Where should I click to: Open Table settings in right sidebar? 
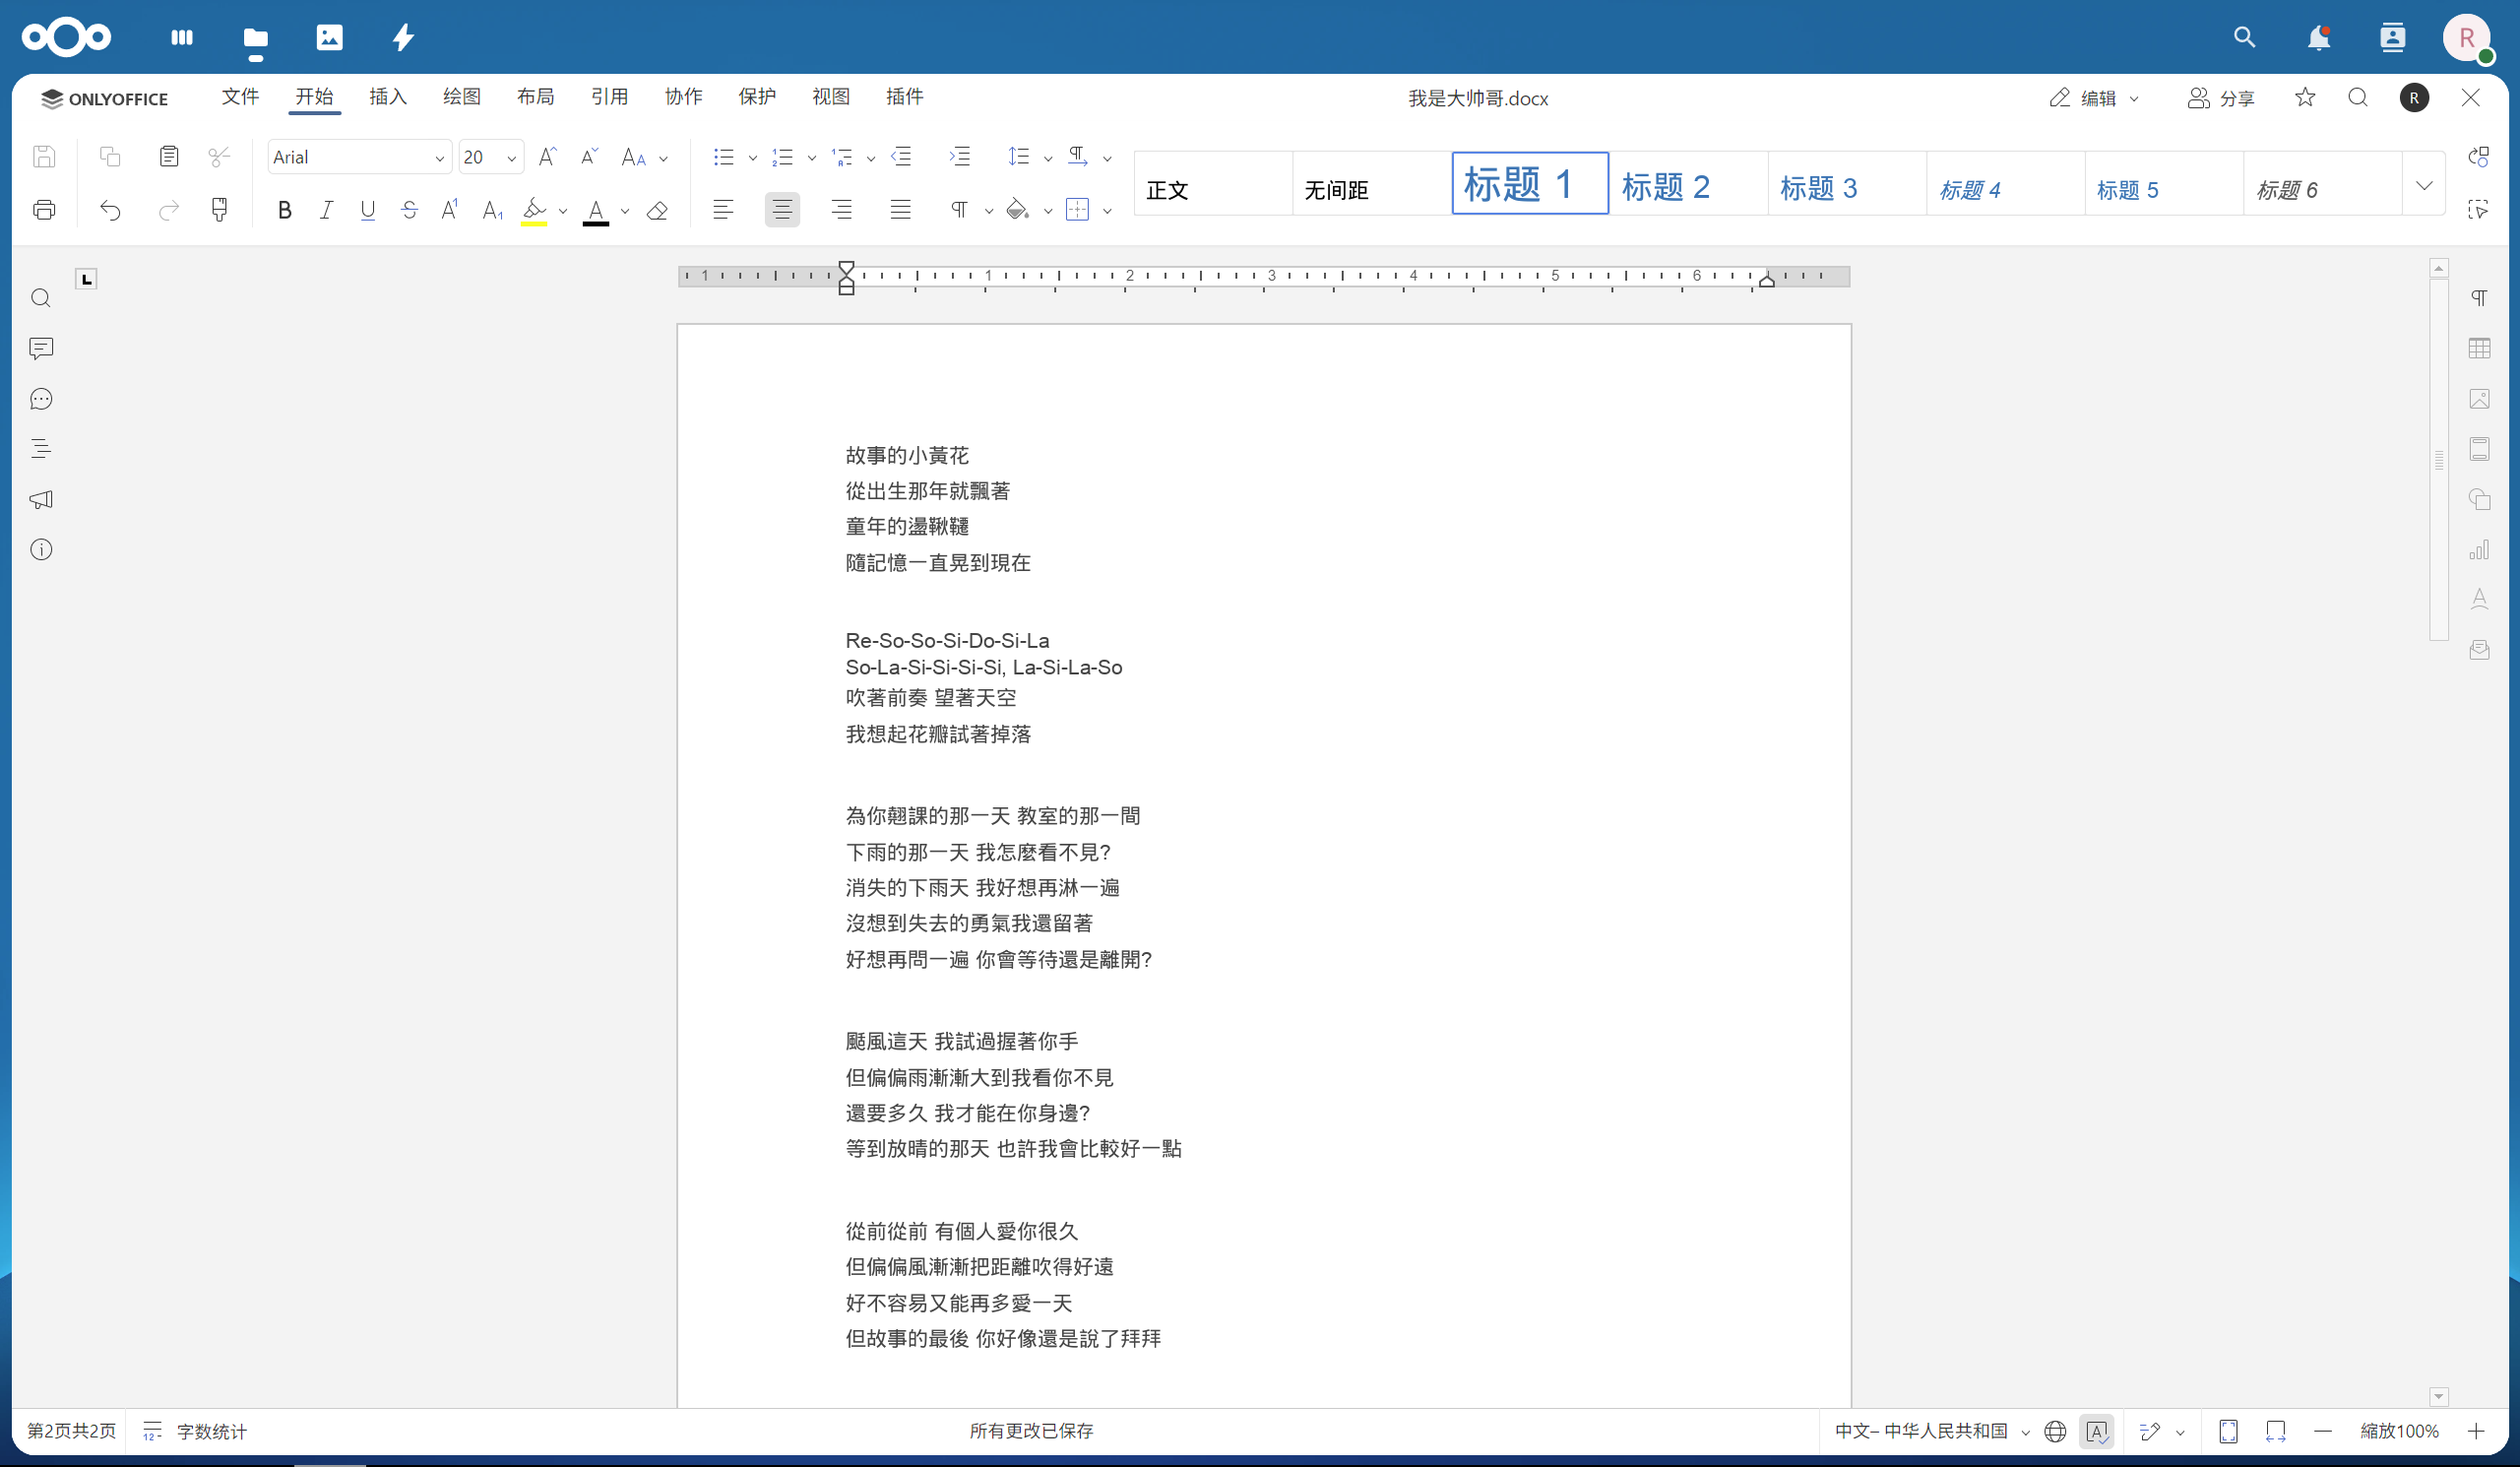coord(2479,348)
